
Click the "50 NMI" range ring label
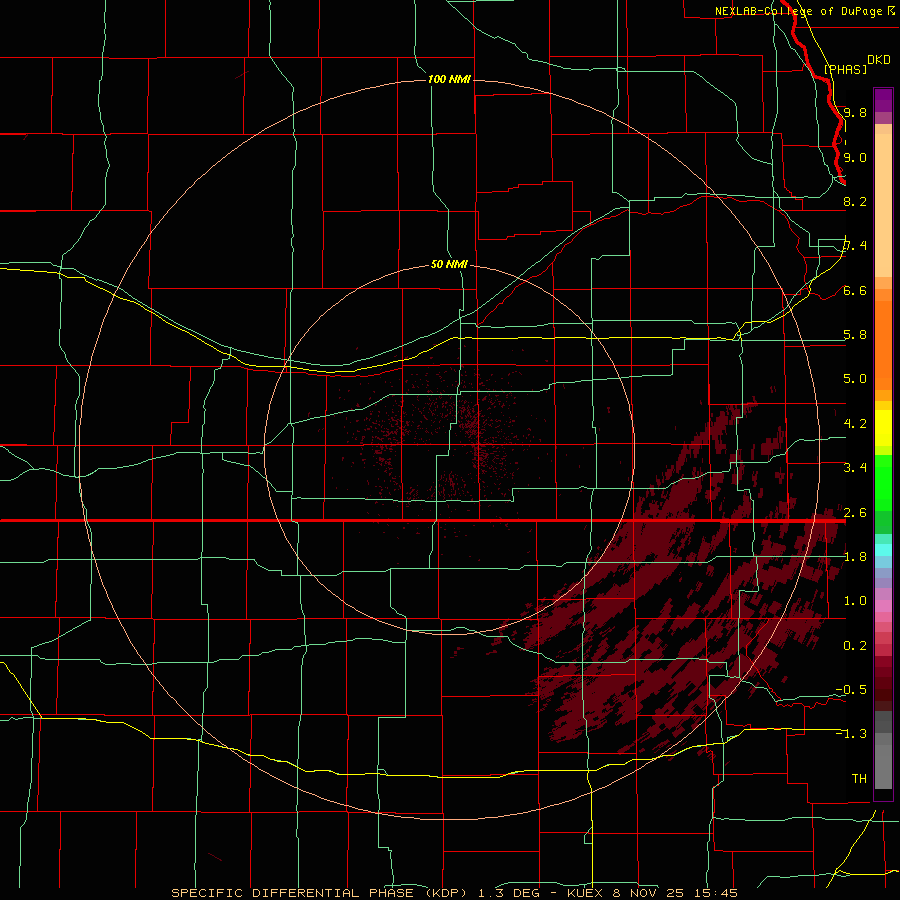click(449, 265)
